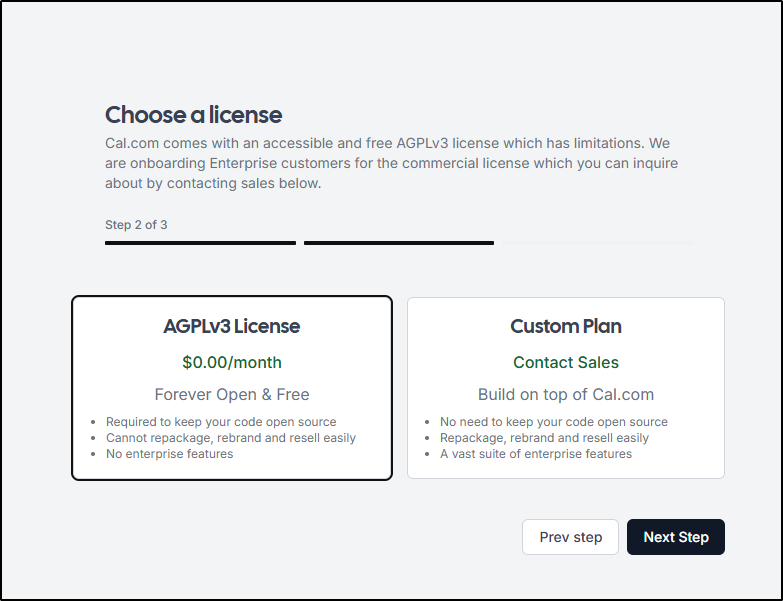
Task: Click the third progress step bar
Action: (597, 243)
